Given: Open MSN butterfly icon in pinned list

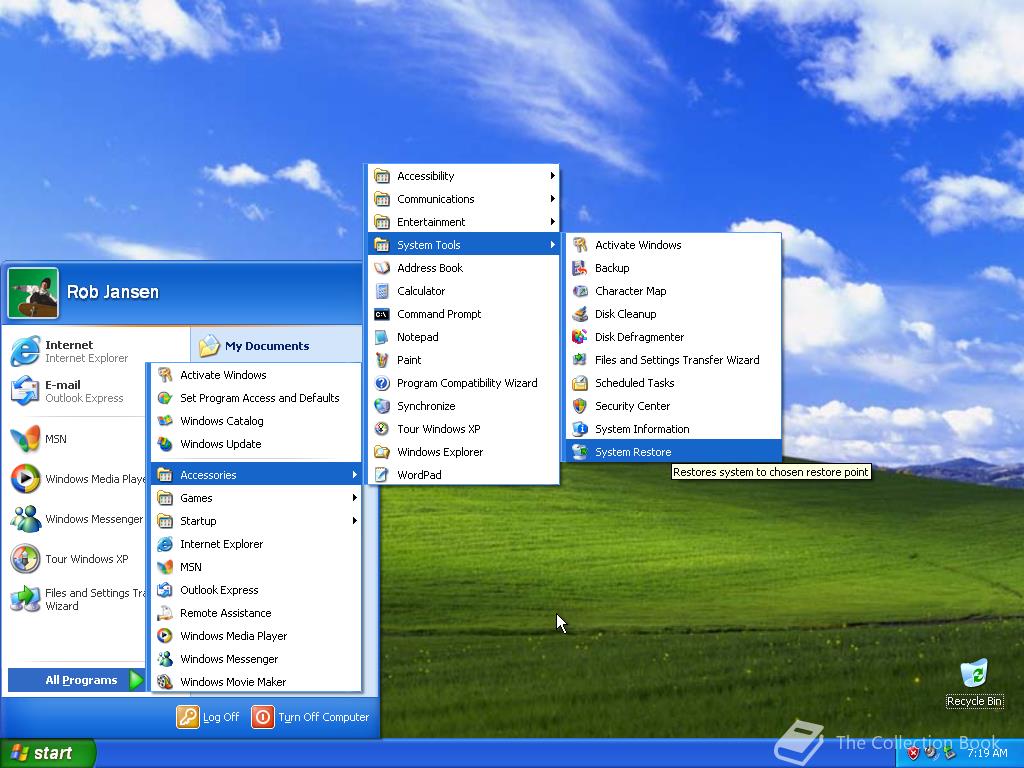Looking at the screenshot, I should [x=25, y=439].
